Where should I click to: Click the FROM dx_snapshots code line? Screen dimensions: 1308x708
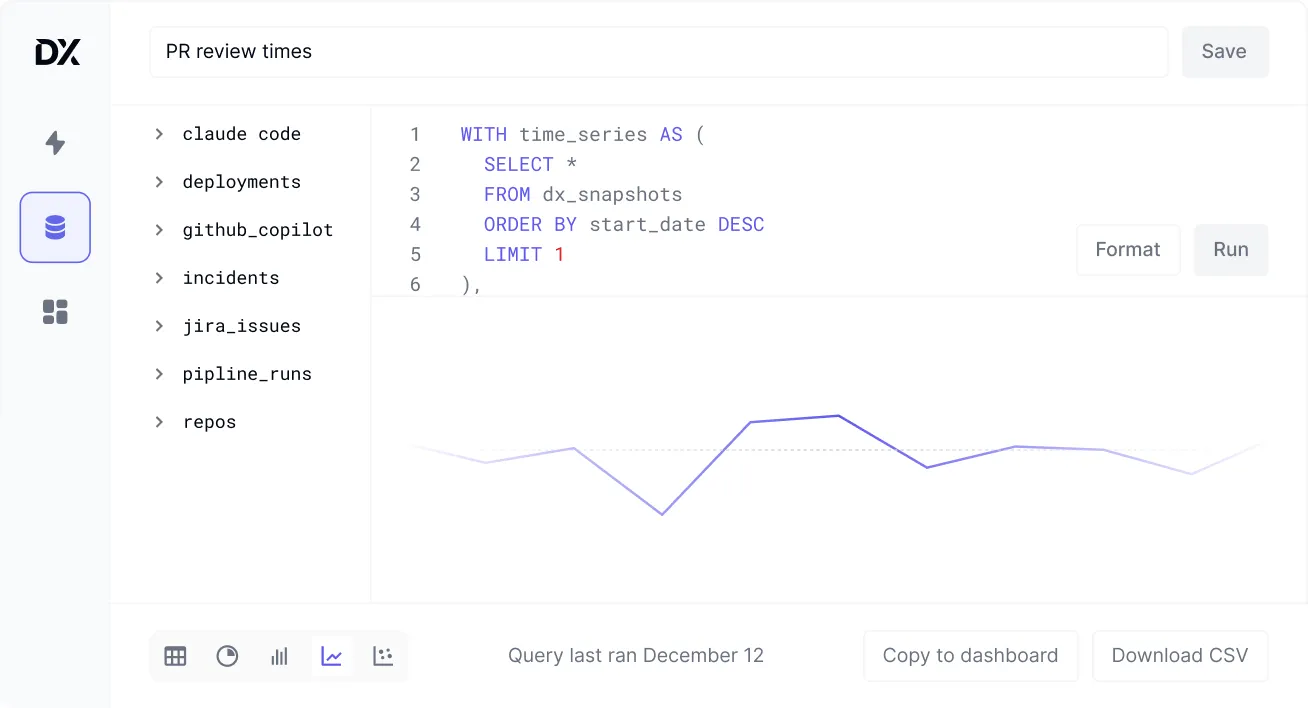pos(583,194)
